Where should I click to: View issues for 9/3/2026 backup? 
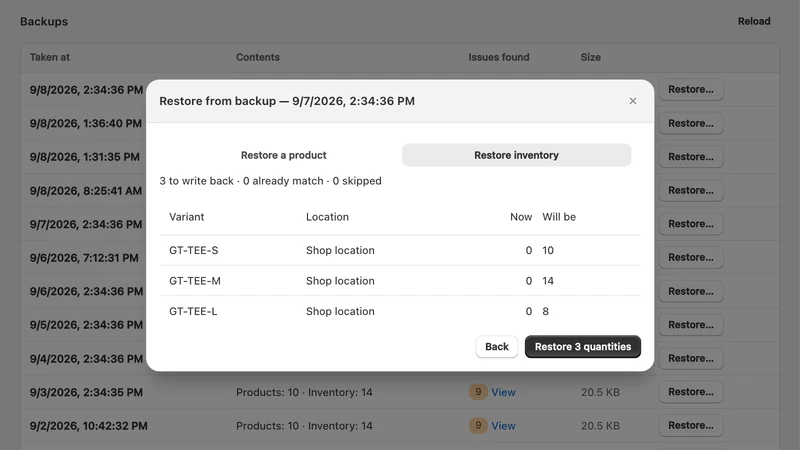pyautogui.click(x=503, y=392)
